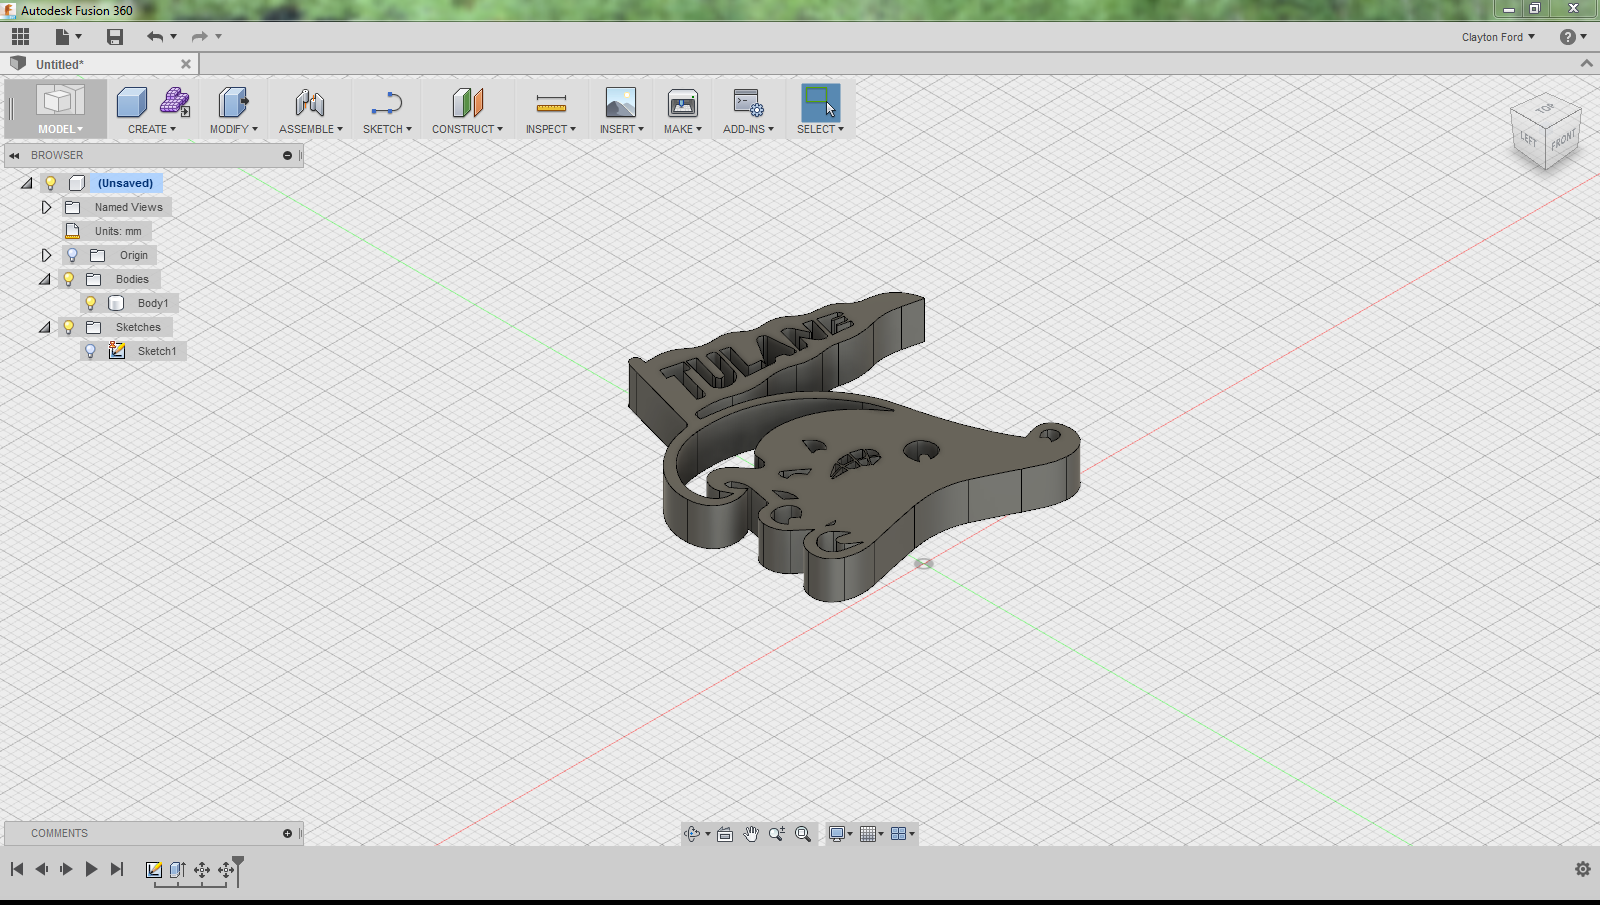Close the Untitled* tab
This screenshot has height=905, width=1600.
186,64
